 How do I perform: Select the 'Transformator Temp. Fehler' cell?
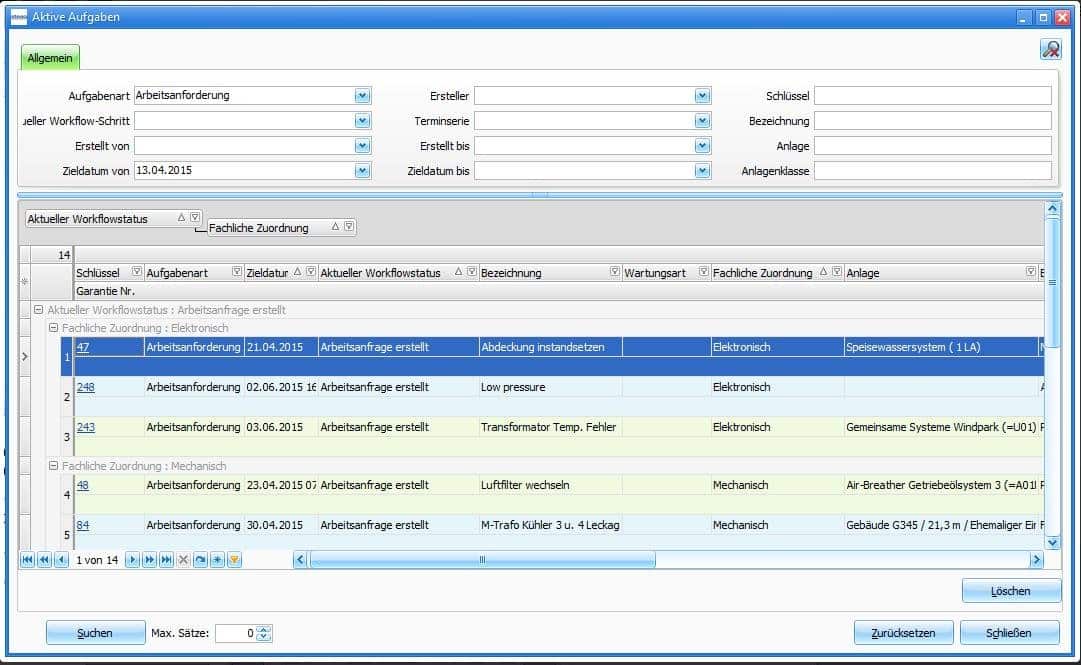(x=550, y=427)
